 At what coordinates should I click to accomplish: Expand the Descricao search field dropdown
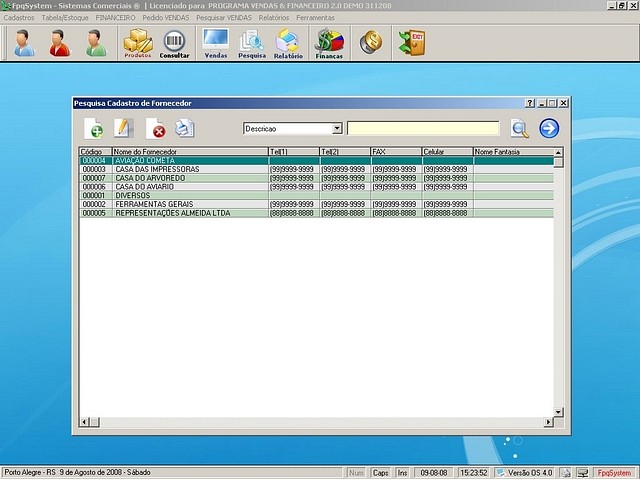coord(337,129)
